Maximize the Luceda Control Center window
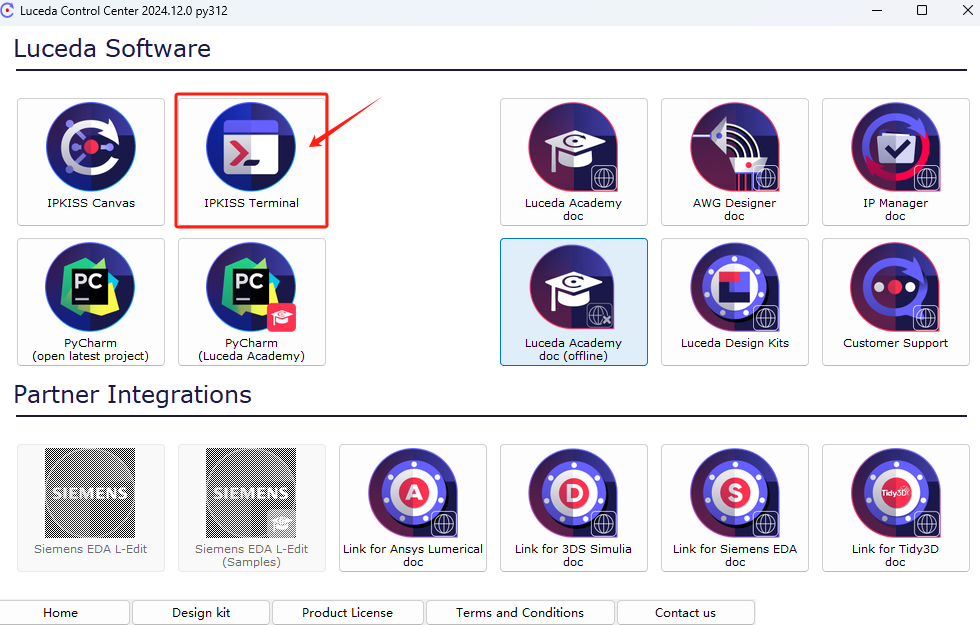 pyautogui.click(x=922, y=11)
